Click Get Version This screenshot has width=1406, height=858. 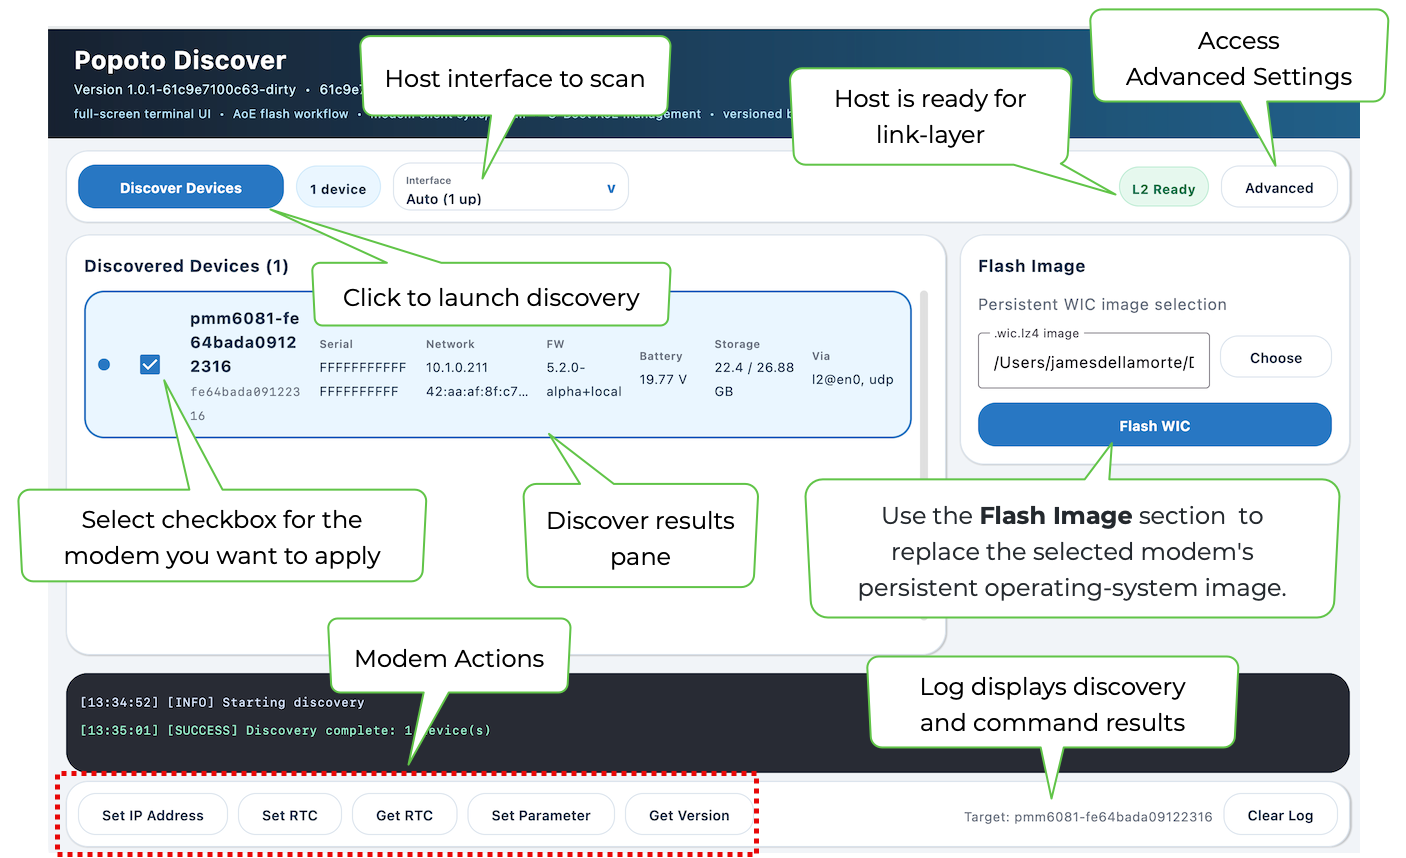689,815
